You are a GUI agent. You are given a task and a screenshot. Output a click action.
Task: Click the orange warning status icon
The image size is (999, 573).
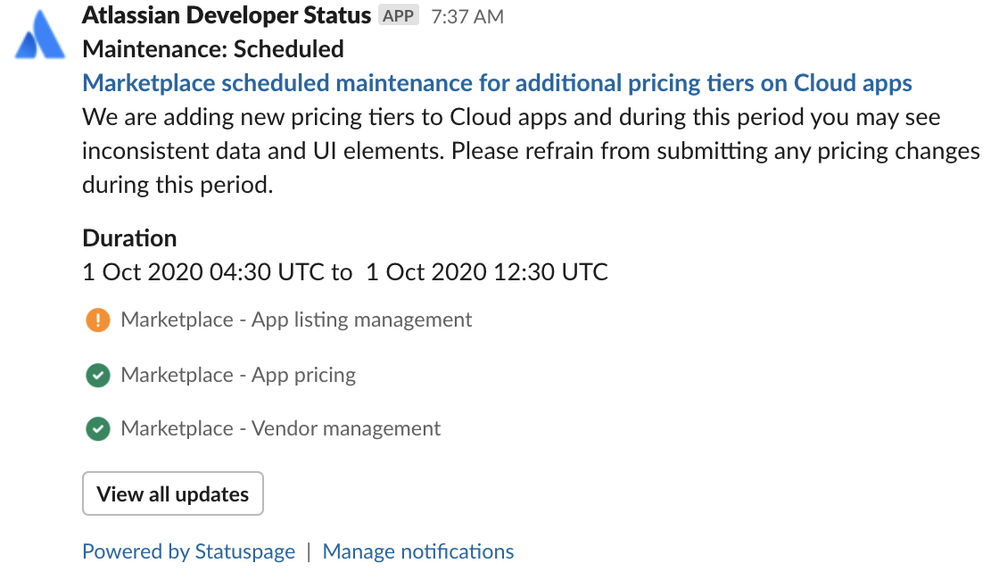click(97, 320)
